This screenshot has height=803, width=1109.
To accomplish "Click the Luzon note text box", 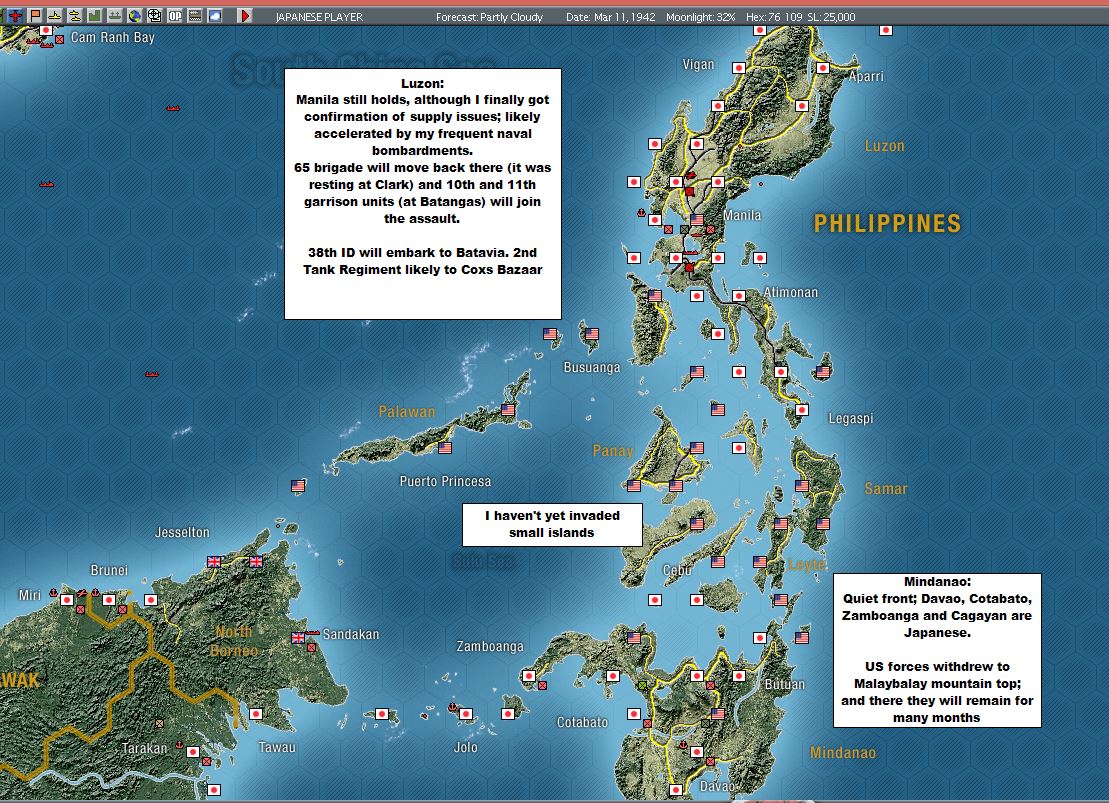I will click(423, 194).
